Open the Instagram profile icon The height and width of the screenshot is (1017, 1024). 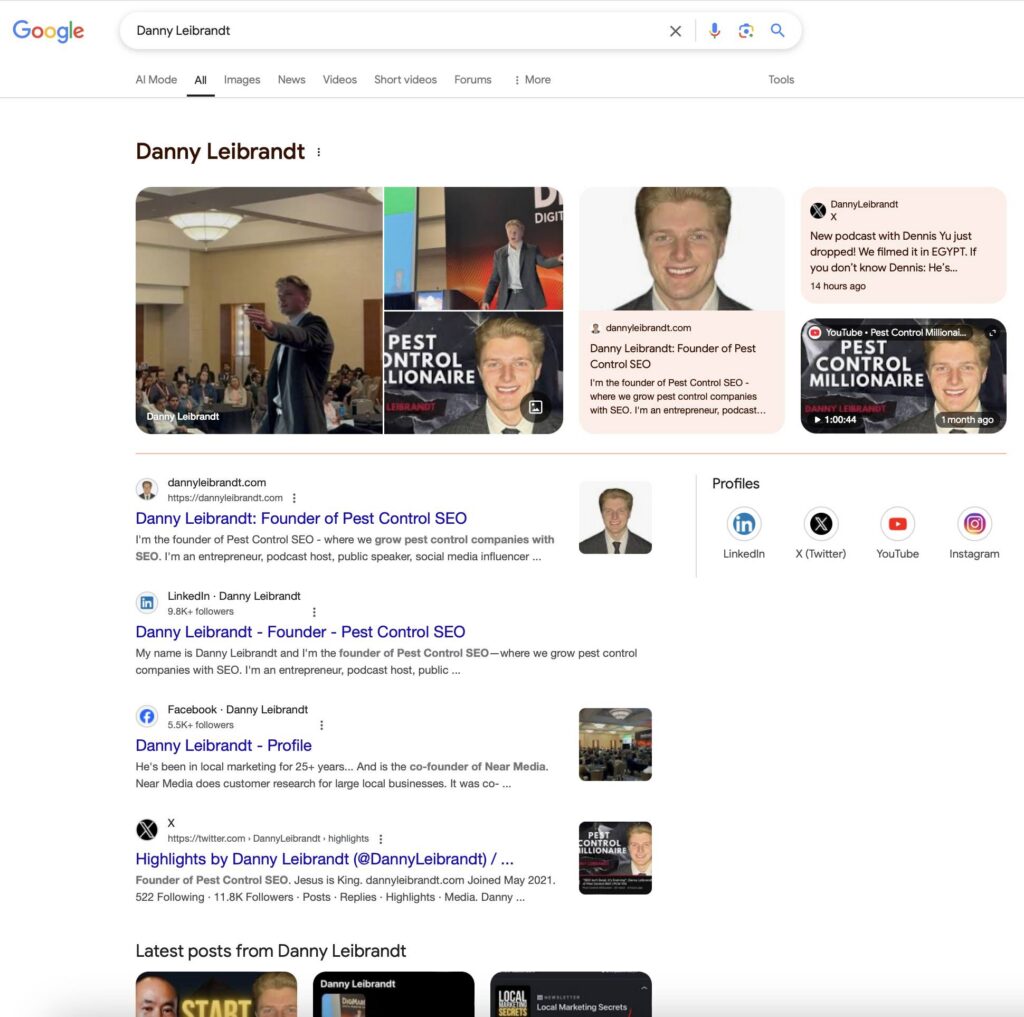point(974,524)
